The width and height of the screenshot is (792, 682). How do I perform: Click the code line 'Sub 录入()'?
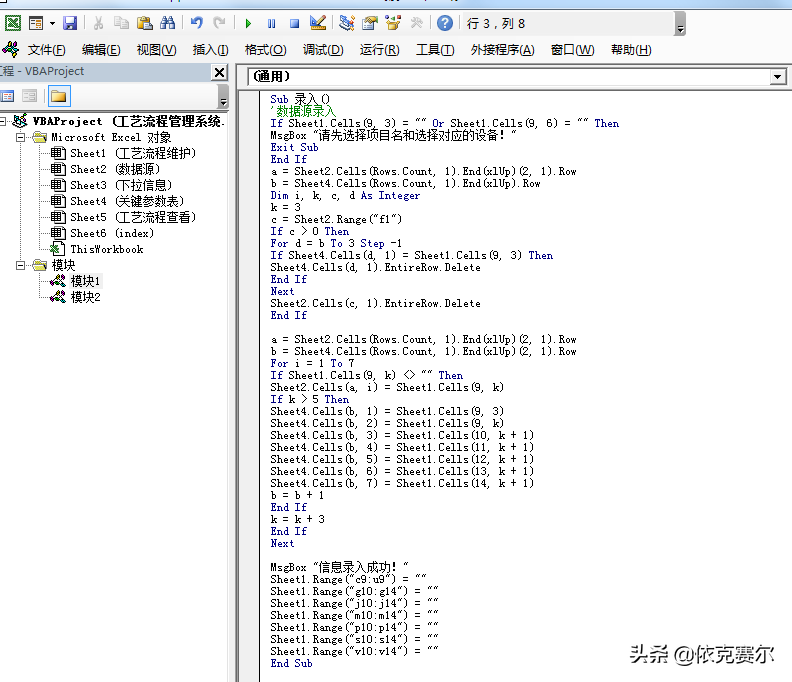tap(300, 100)
